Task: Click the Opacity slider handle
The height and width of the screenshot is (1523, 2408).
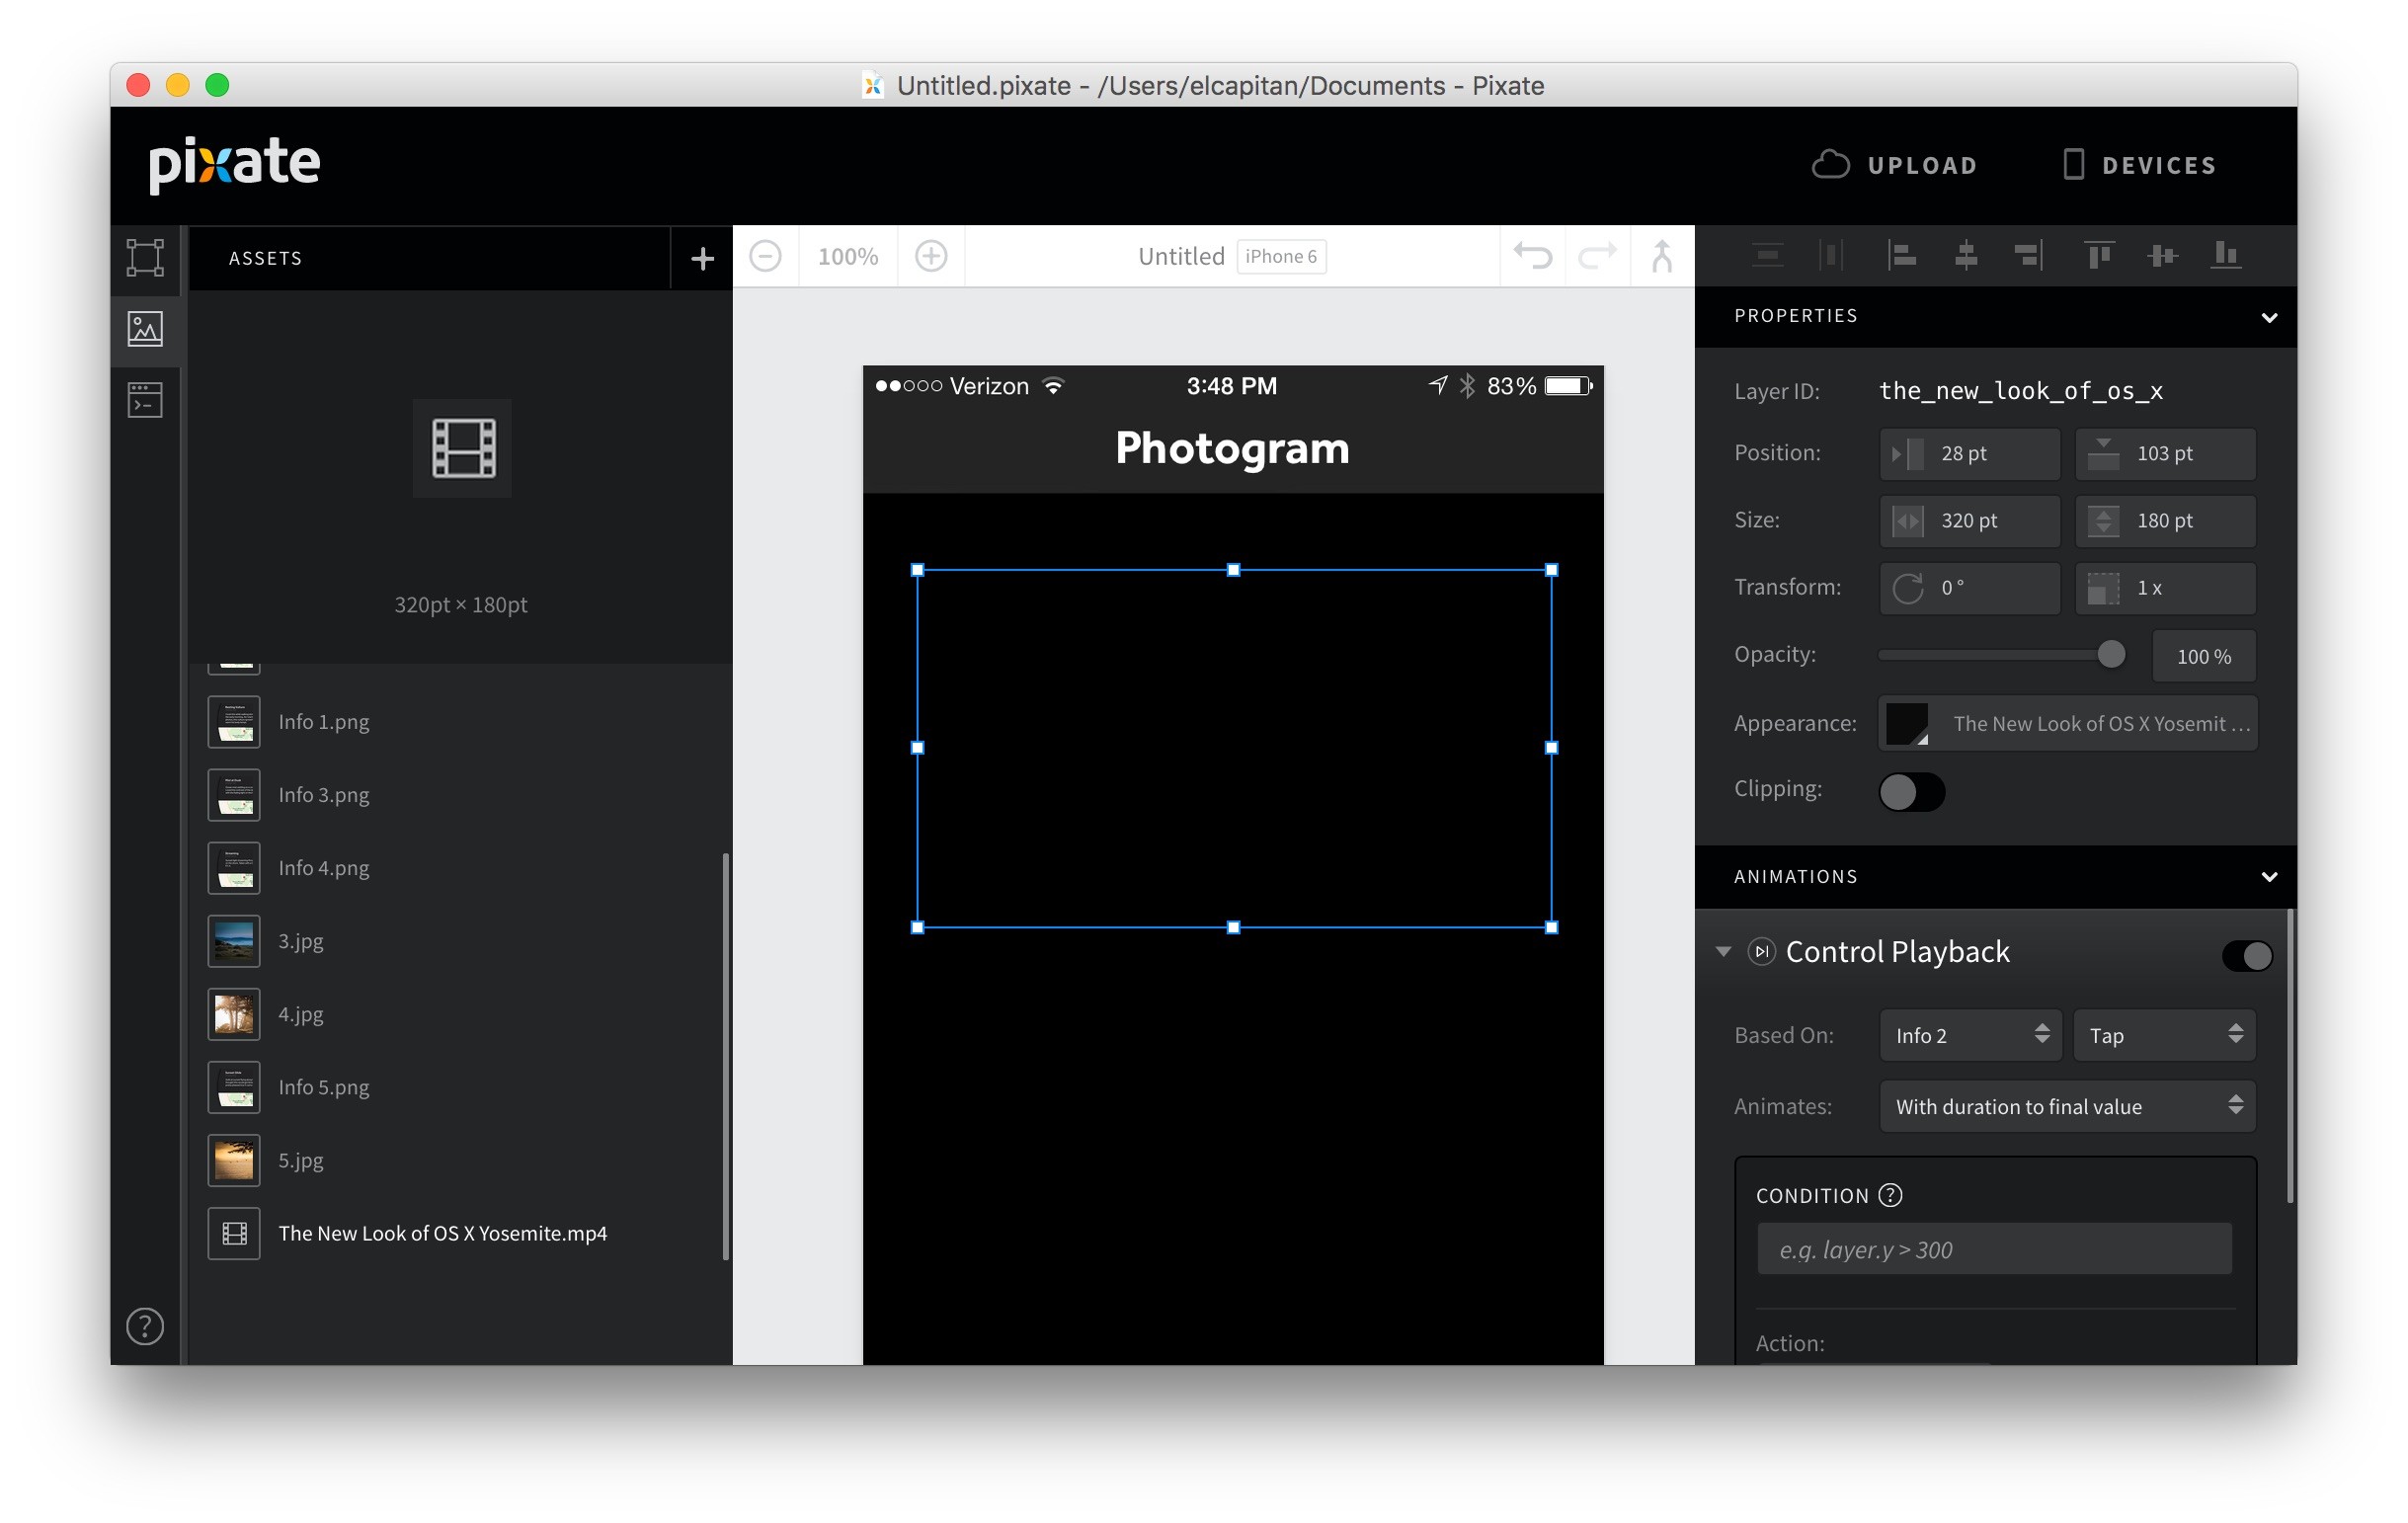Action: coord(2111,654)
